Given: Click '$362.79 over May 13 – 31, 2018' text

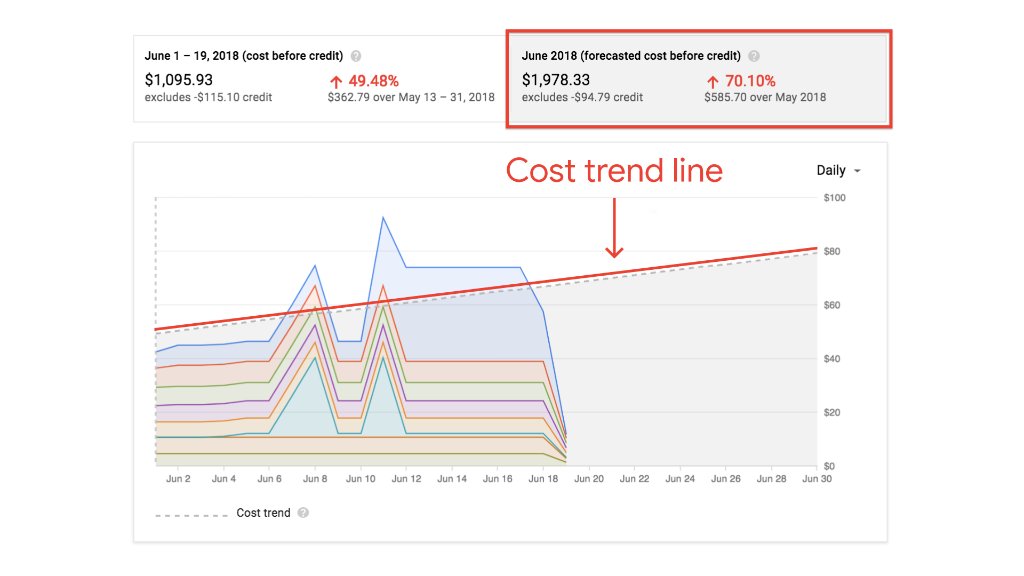Looking at the screenshot, I should [x=411, y=97].
